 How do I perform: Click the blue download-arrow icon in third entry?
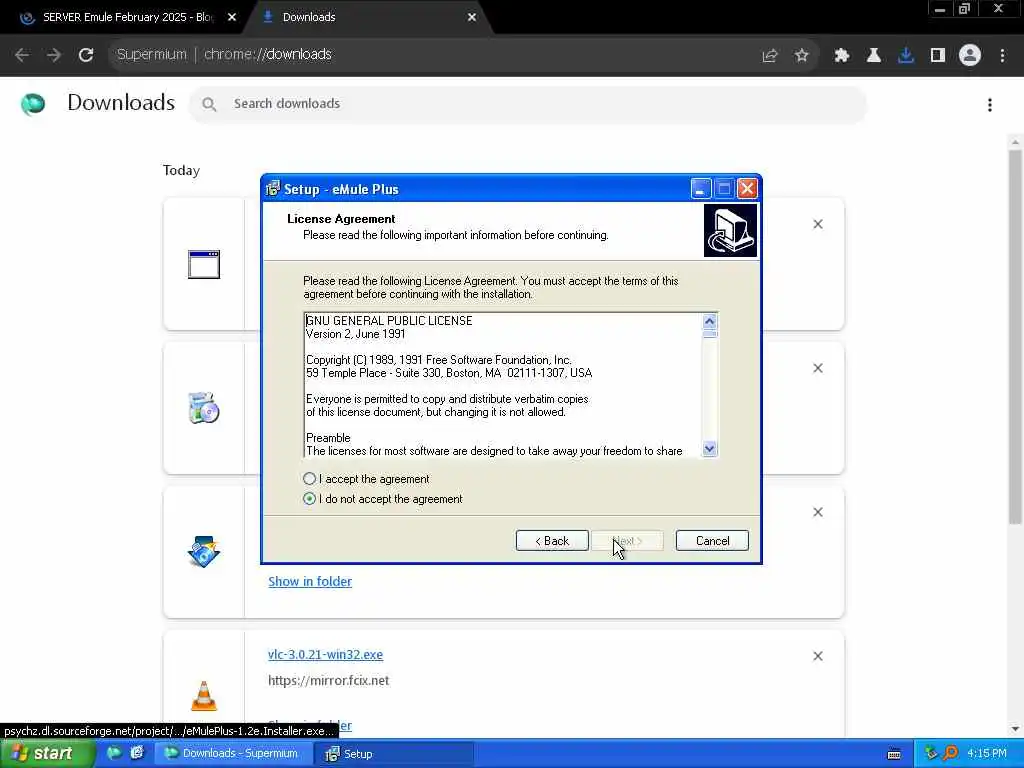204,552
